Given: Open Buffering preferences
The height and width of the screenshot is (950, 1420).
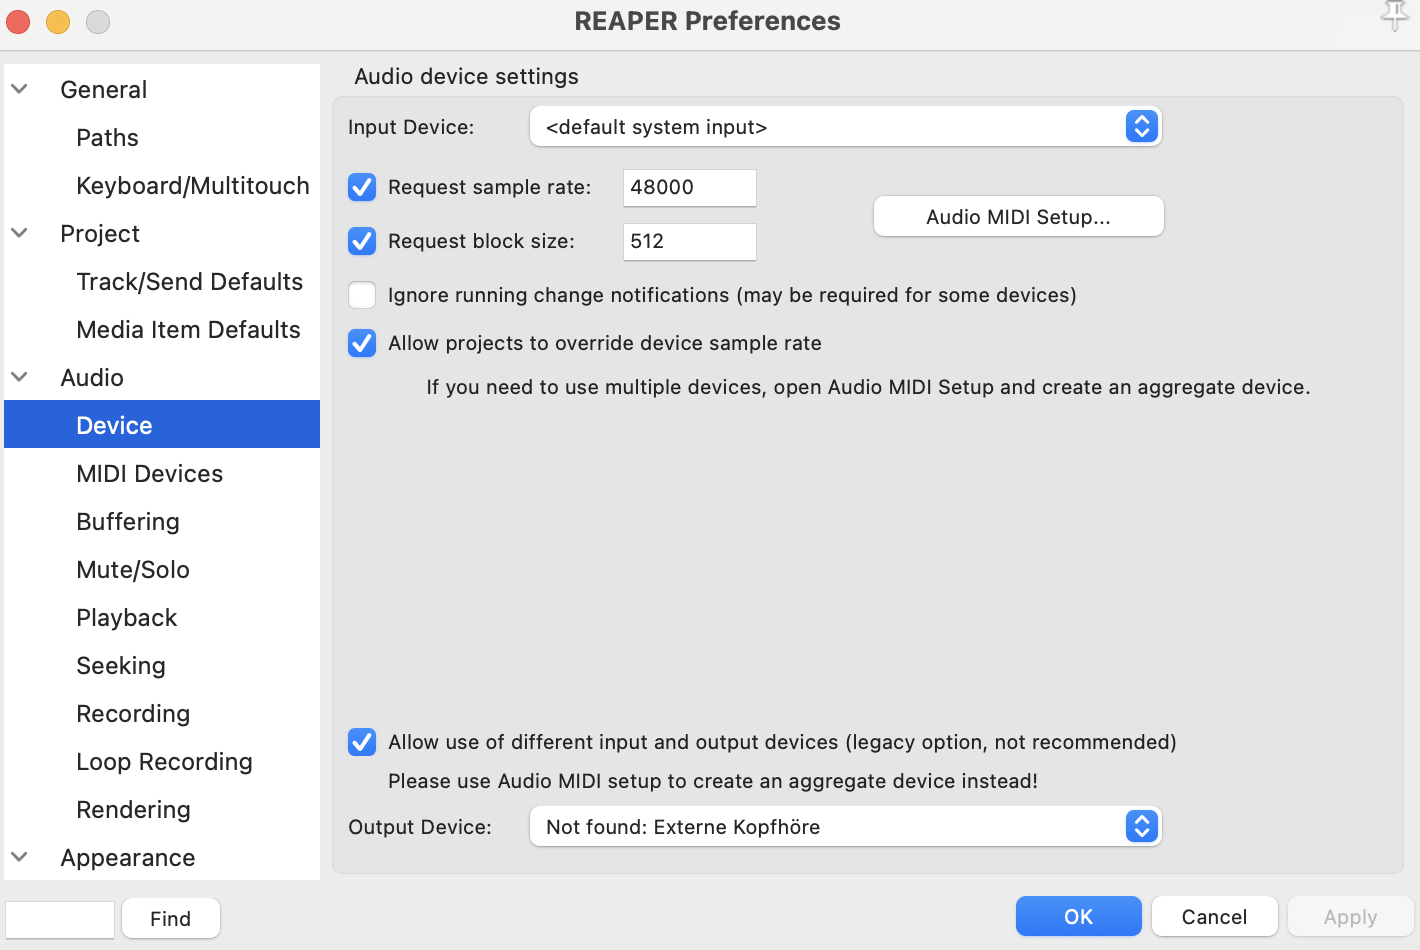Looking at the screenshot, I should pos(128,521).
